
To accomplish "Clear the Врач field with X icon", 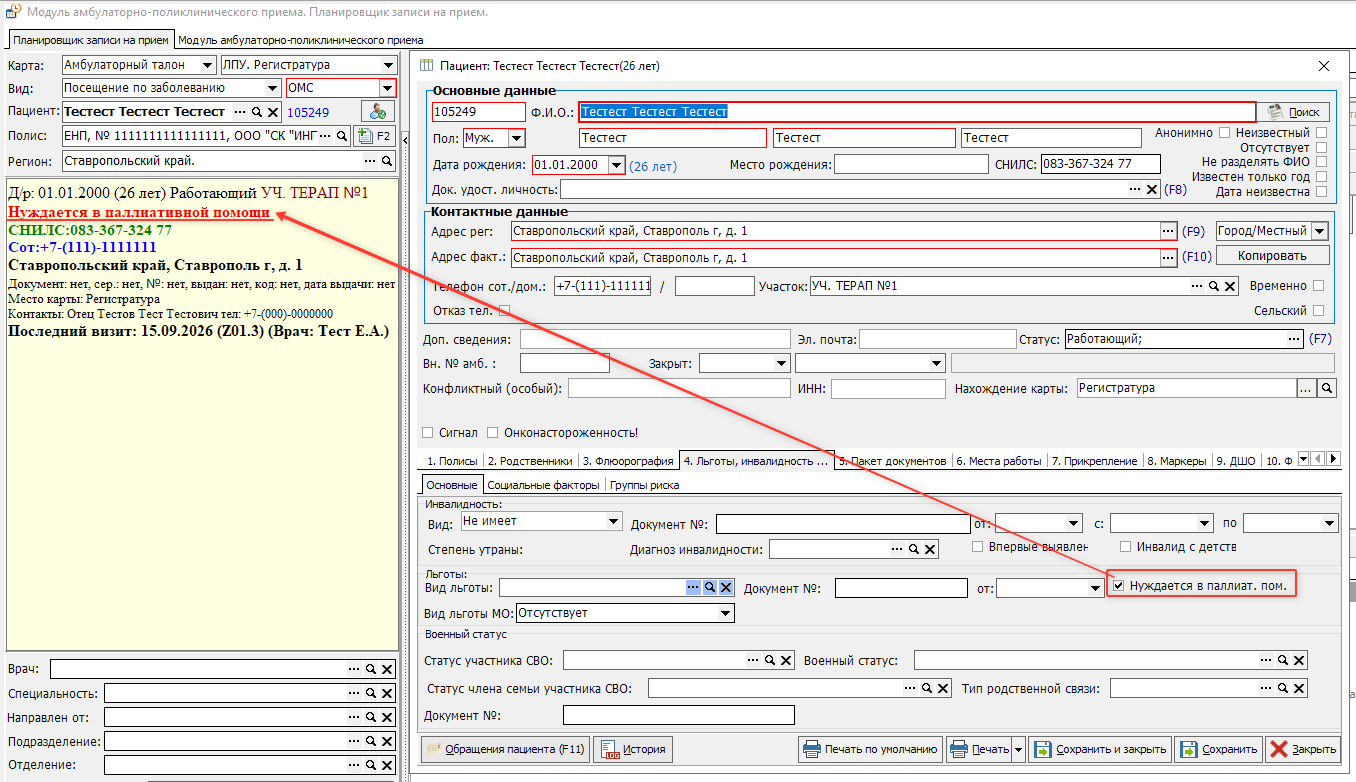I will (x=387, y=669).
